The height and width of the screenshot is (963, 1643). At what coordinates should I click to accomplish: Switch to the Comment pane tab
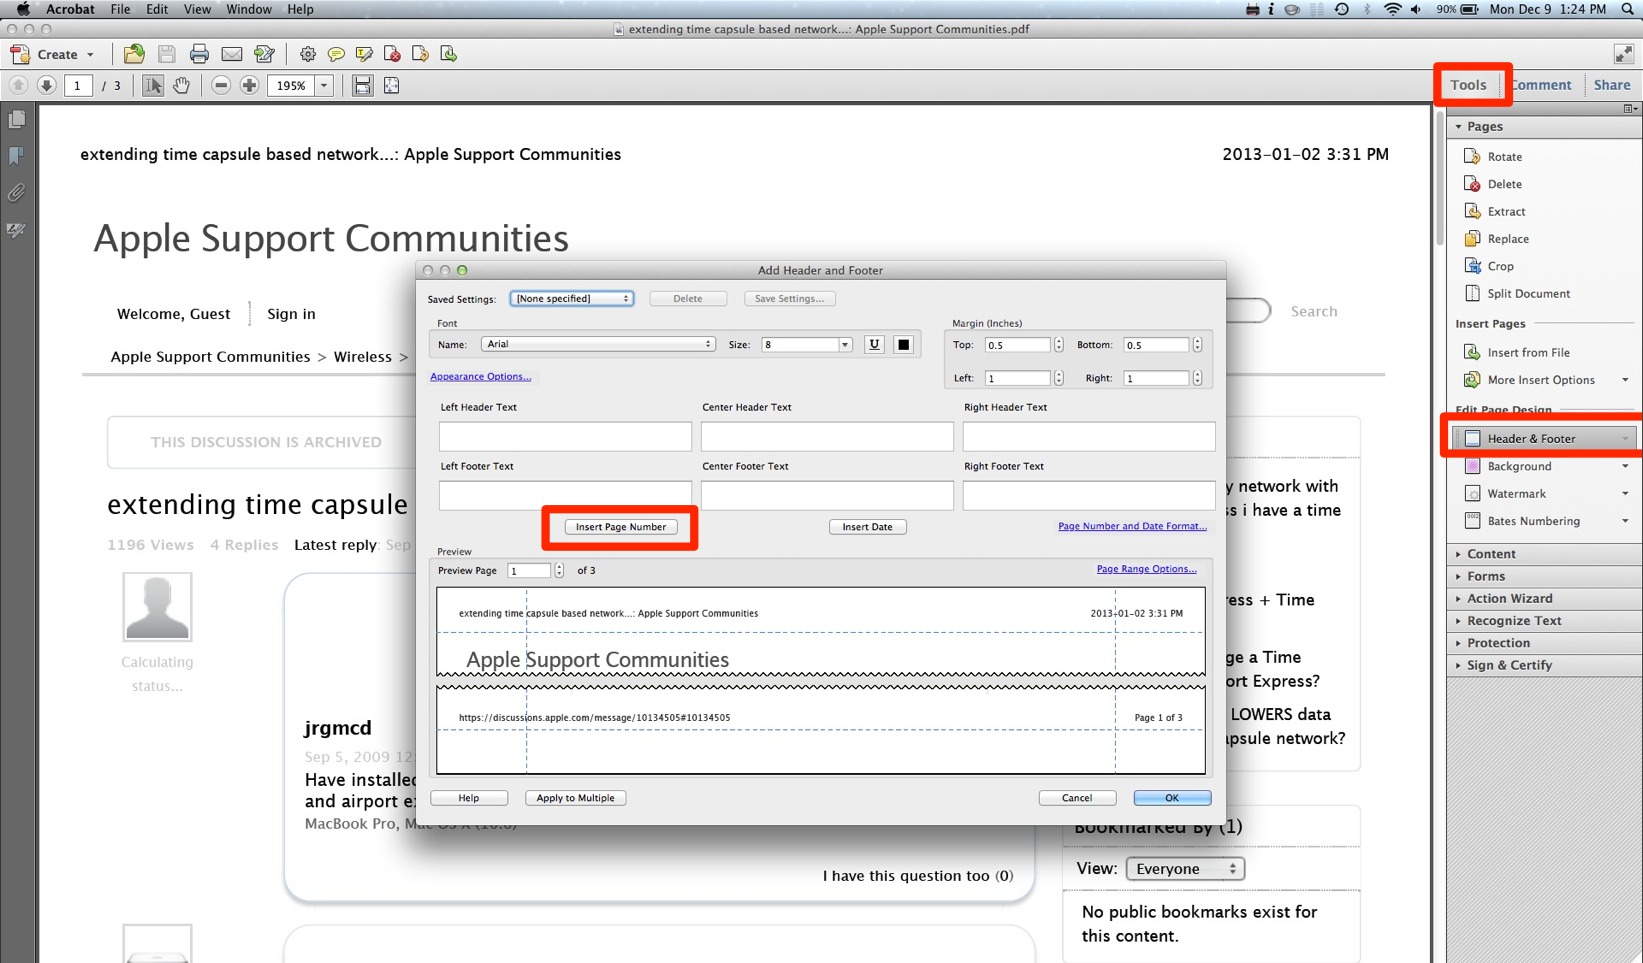click(x=1541, y=85)
